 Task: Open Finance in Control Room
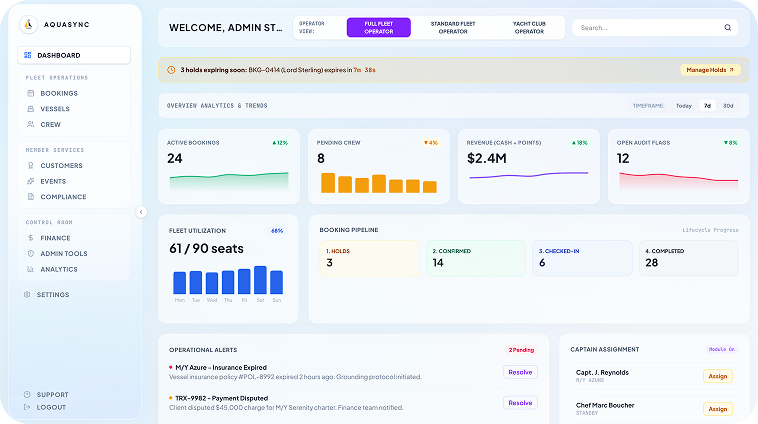74,238
